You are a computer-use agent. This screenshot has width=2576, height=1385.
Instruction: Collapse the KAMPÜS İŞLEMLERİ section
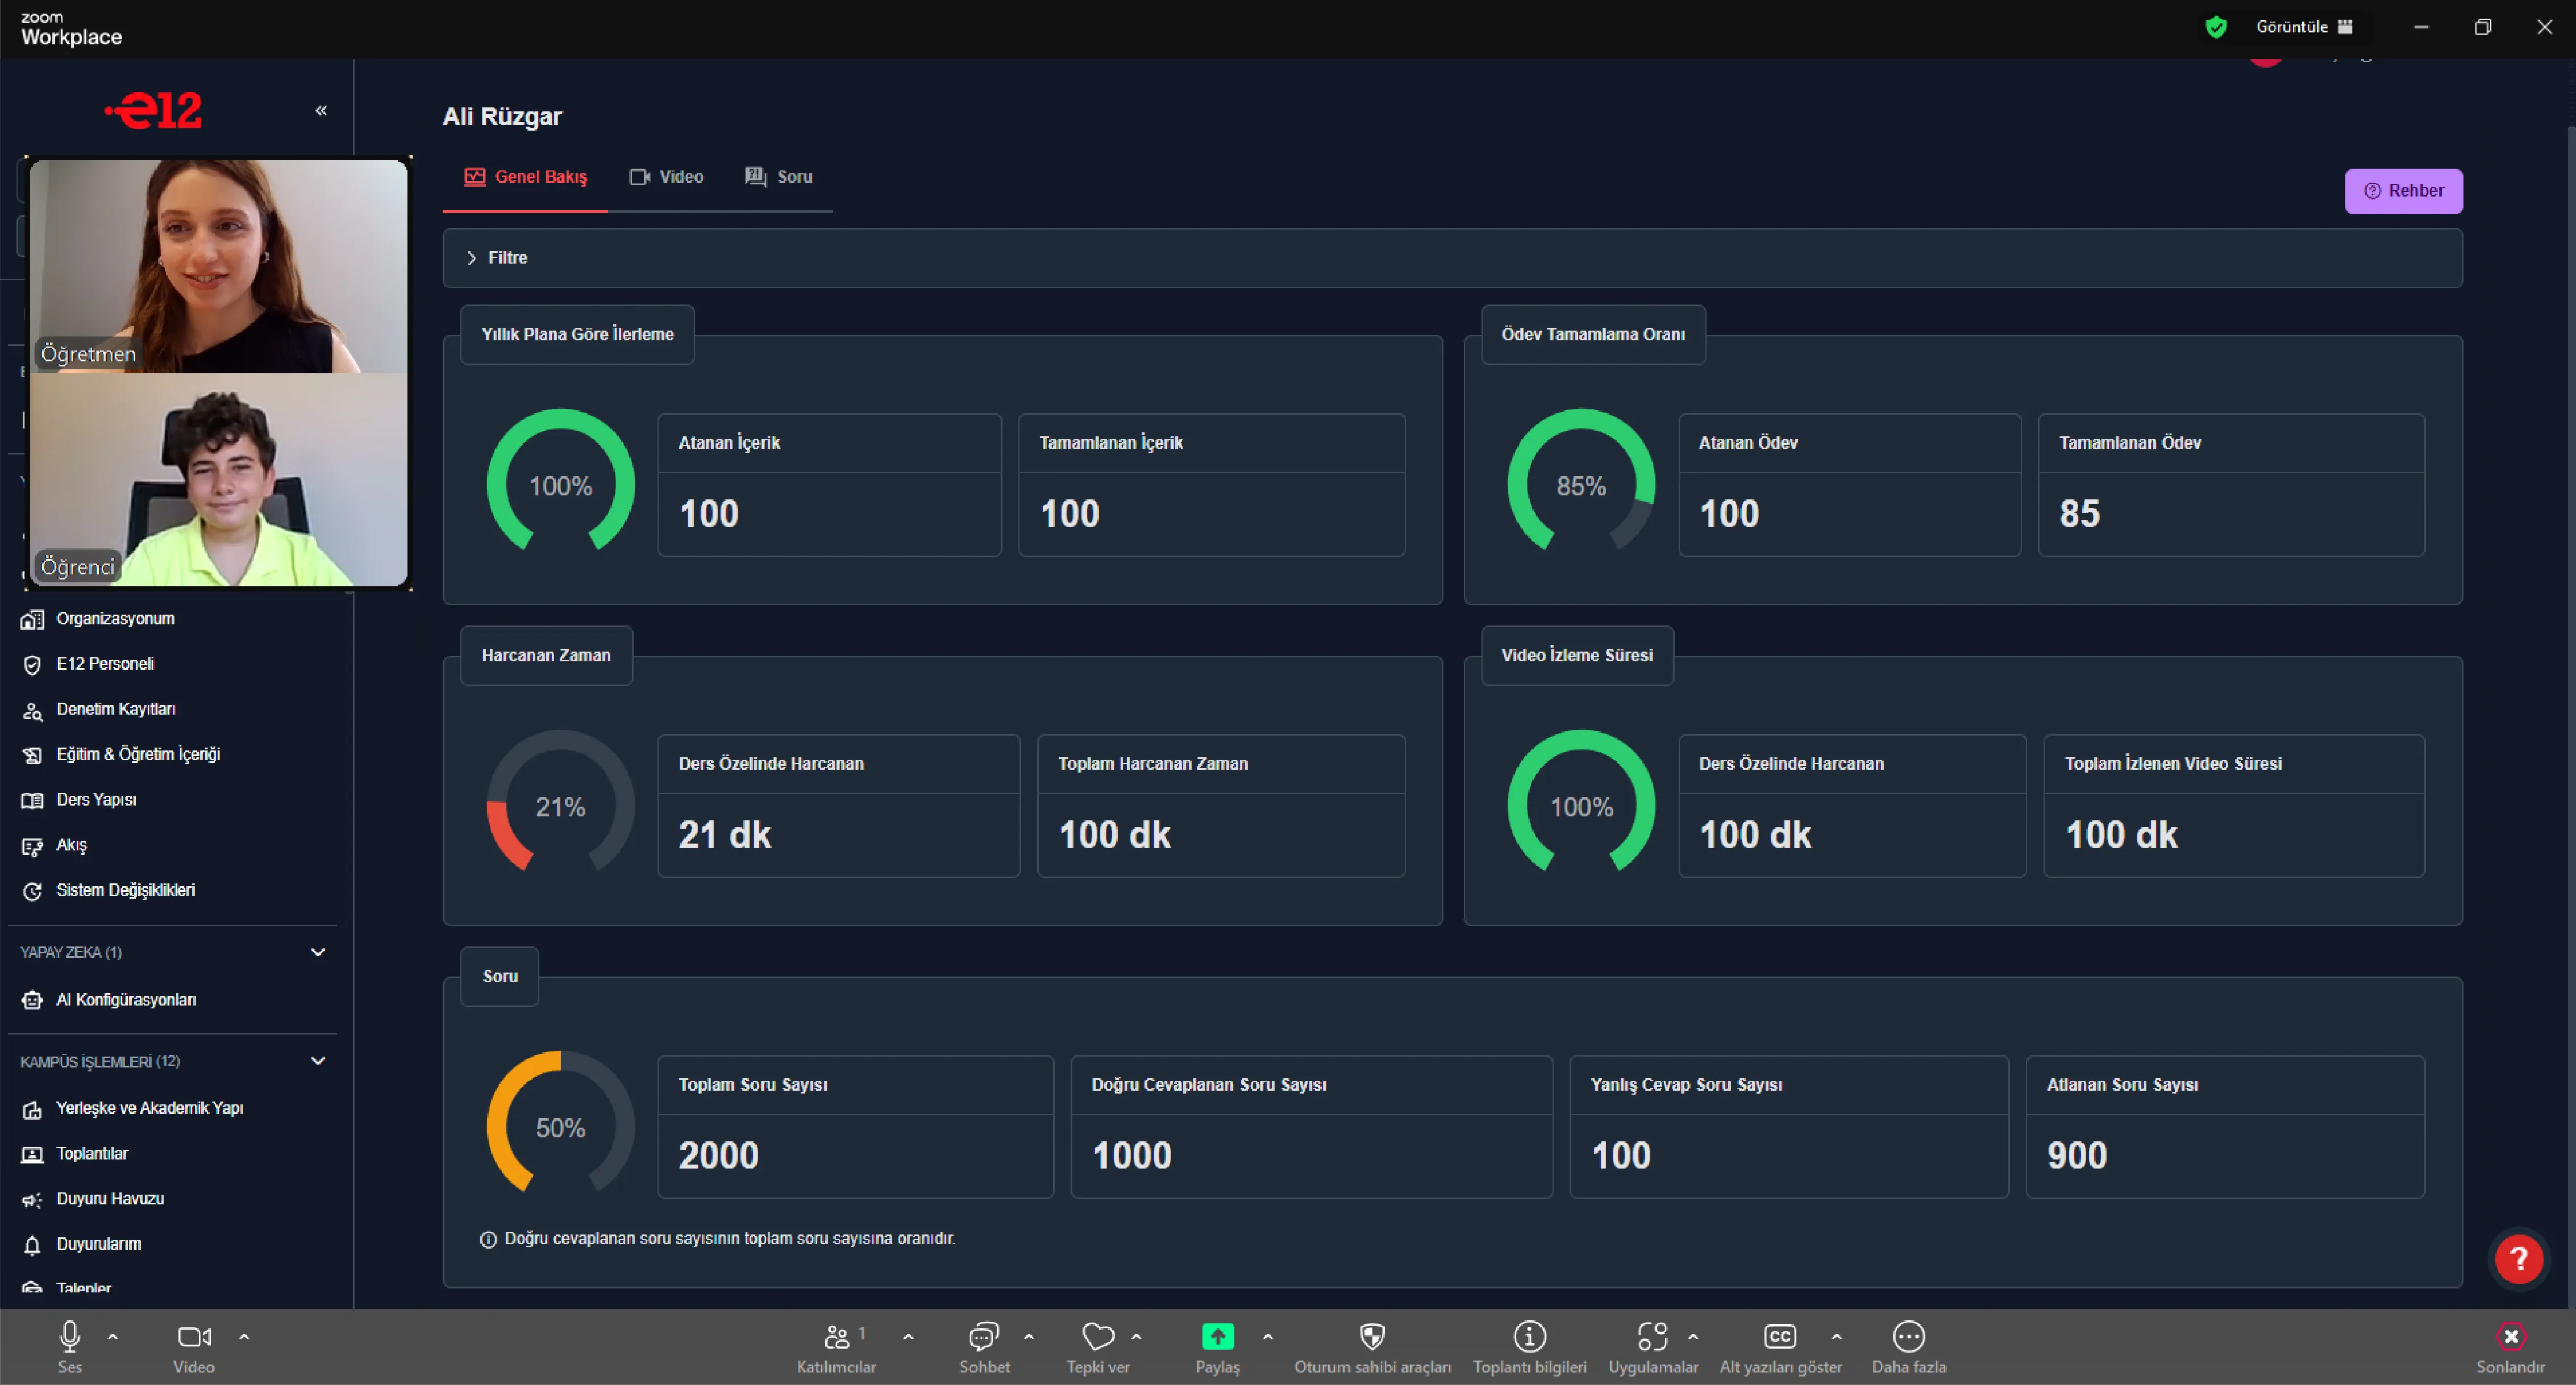[x=318, y=1061]
